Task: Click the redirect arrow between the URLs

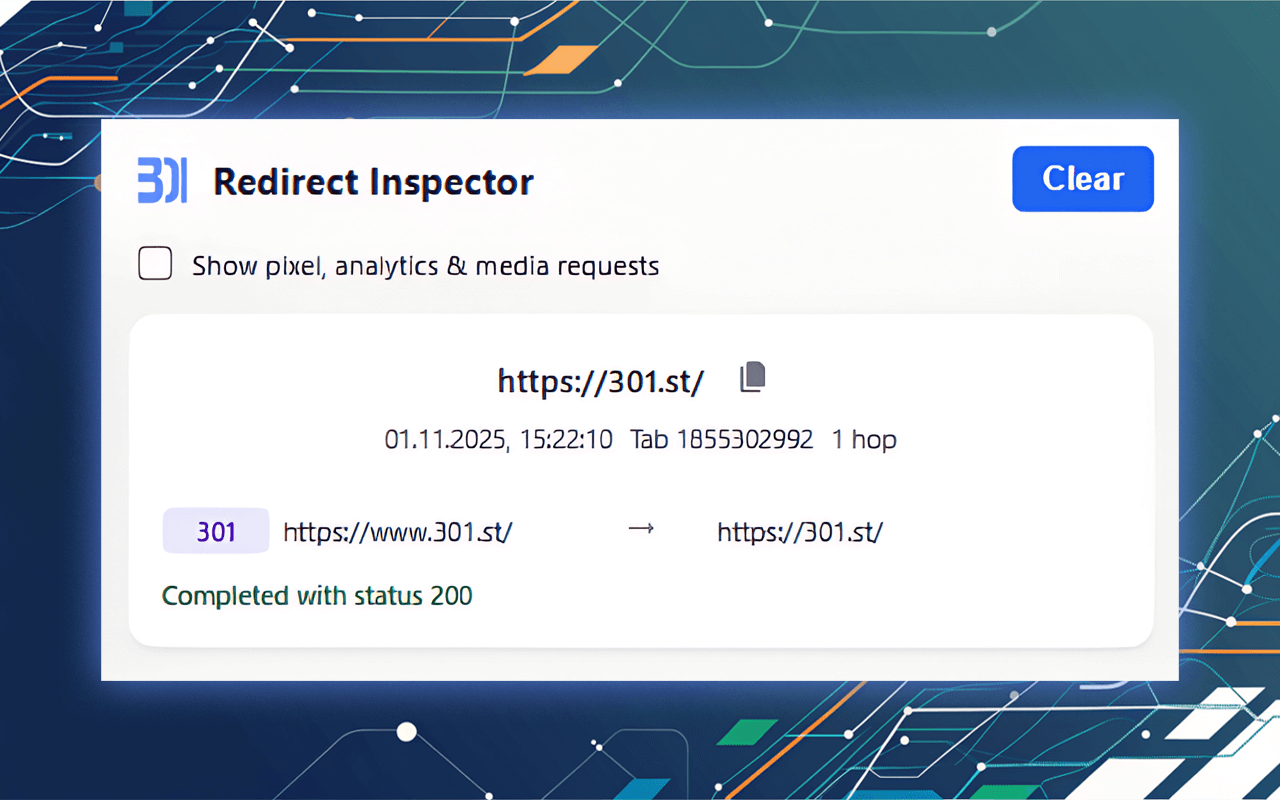Action: [641, 530]
